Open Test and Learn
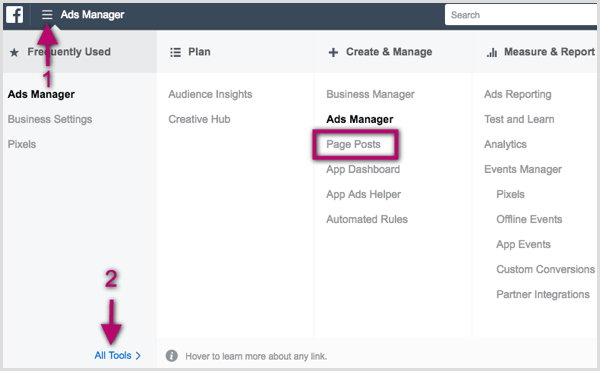The image size is (600, 371). point(519,119)
